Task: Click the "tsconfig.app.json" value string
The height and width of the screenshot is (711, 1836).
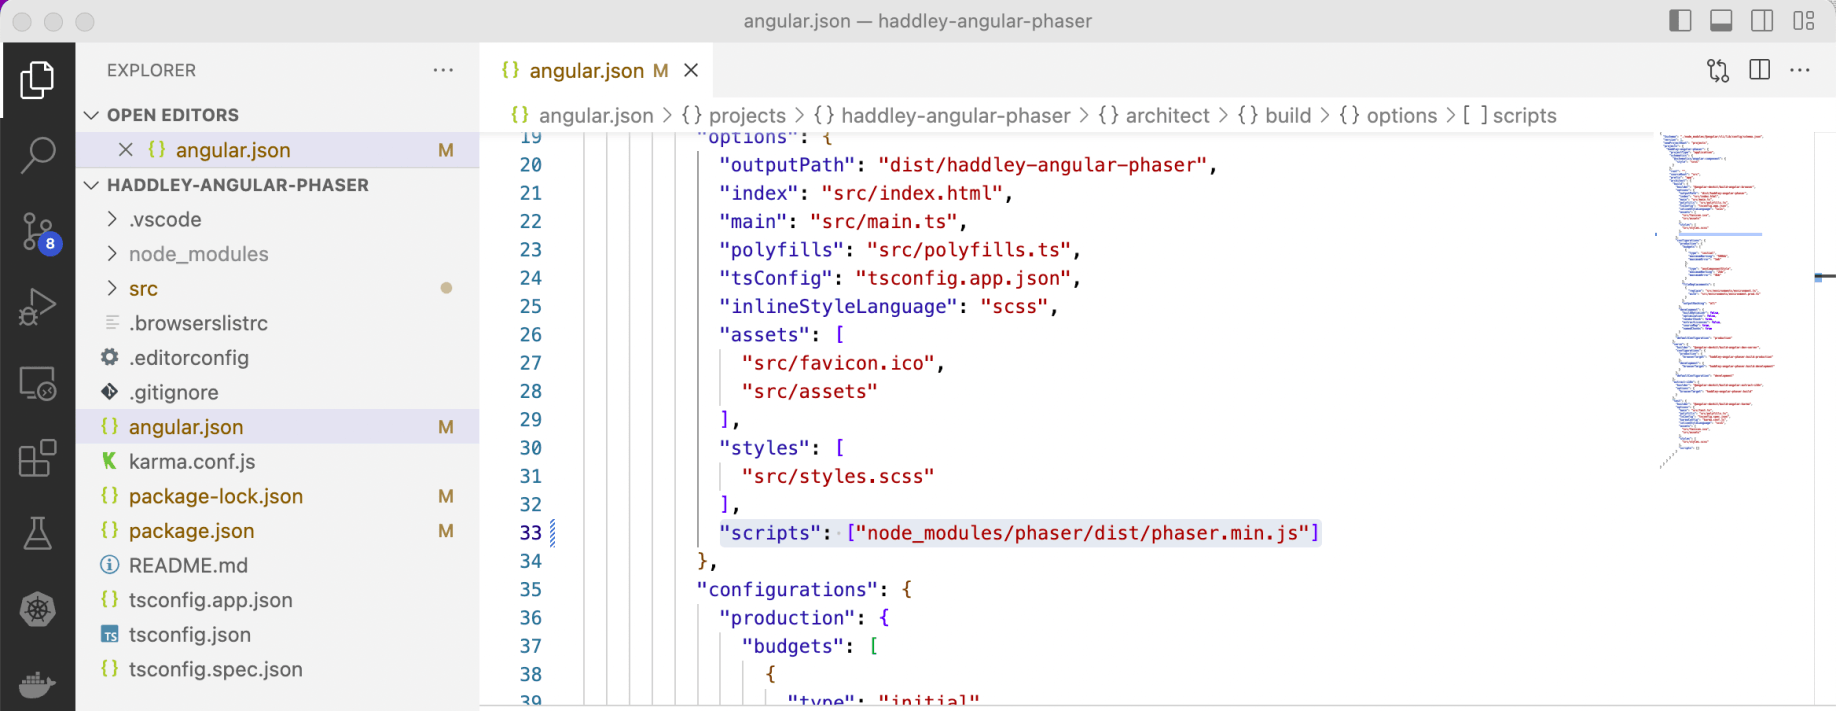Action: click(x=963, y=278)
